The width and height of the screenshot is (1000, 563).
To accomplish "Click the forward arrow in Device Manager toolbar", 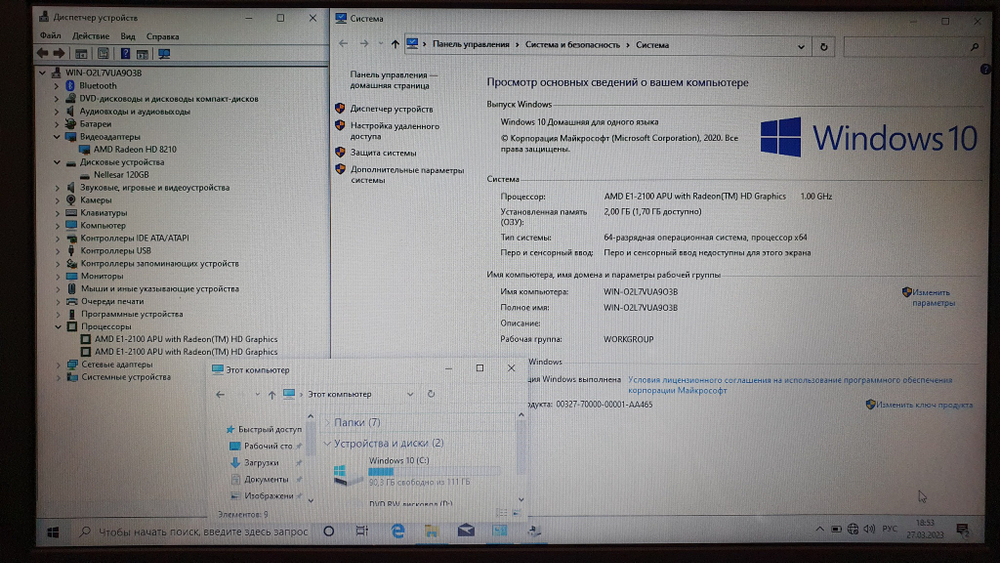I will point(59,54).
